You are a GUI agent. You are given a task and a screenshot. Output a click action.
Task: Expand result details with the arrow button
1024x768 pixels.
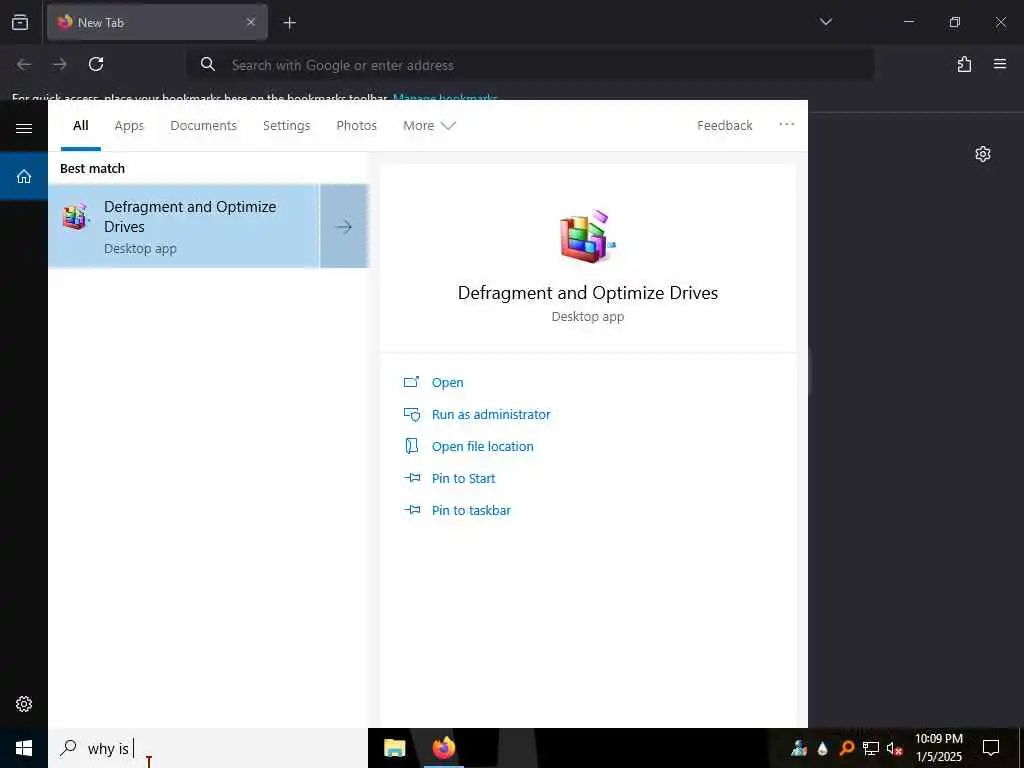click(x=344, y=226)
